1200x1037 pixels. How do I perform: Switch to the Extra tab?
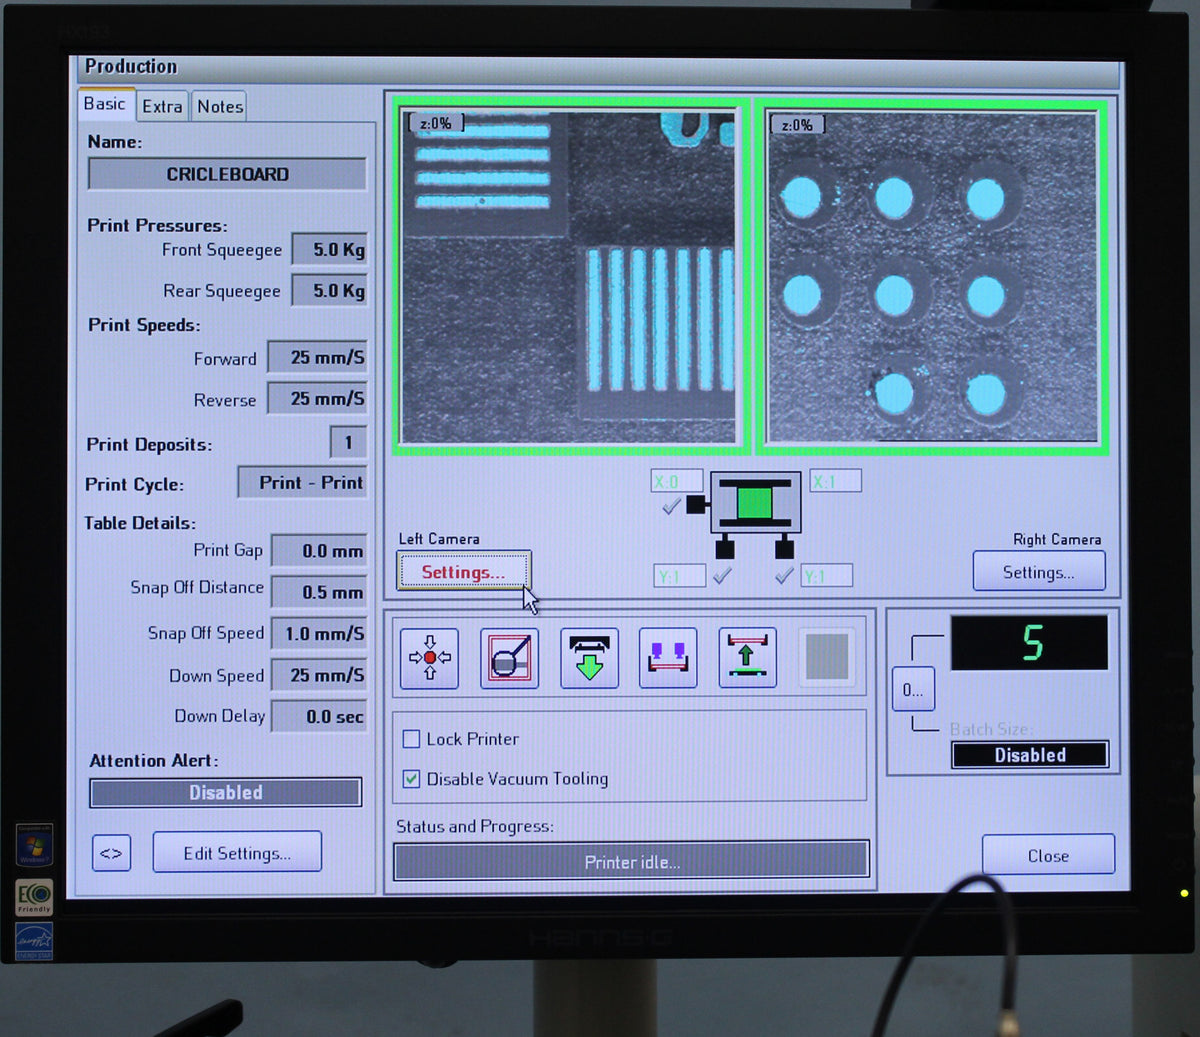click(162, 106)
